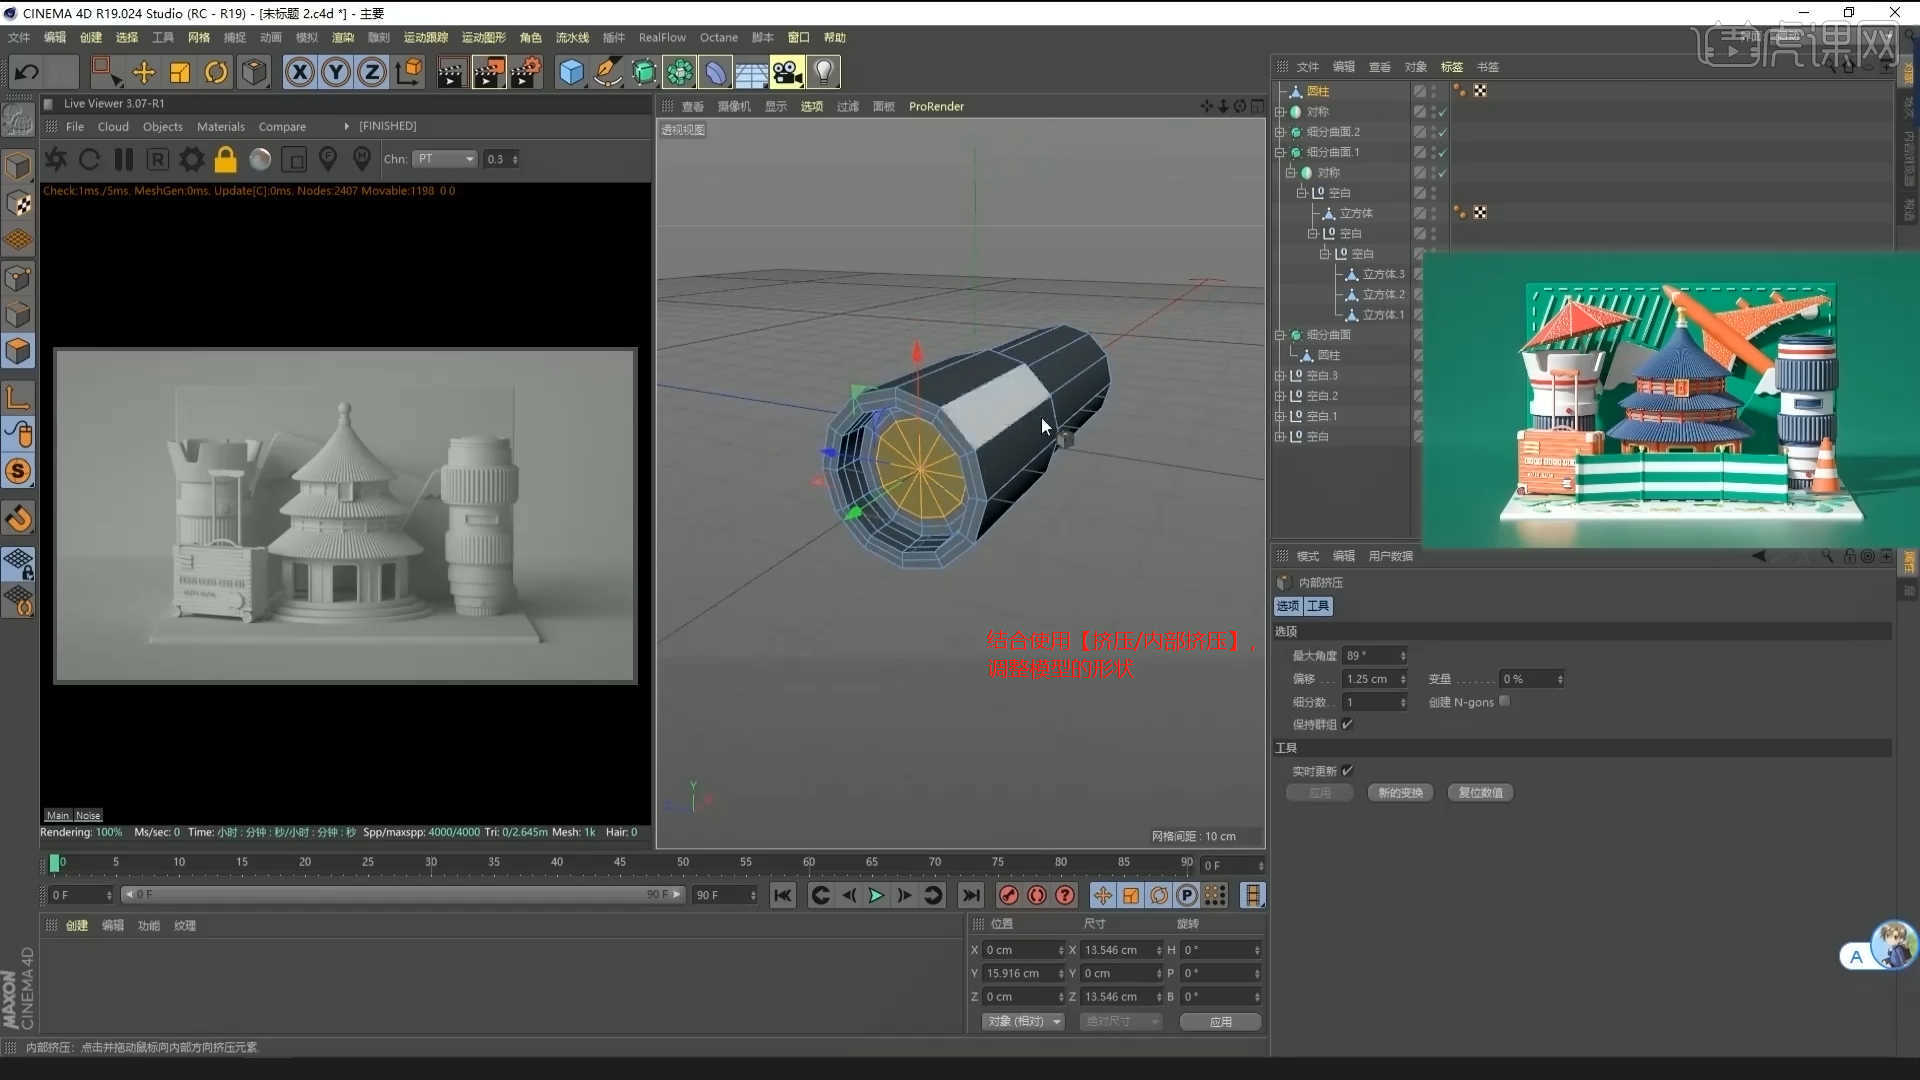Select the Rotate tool
The width and height of the screenshot is (1920, 1080).
216,72
